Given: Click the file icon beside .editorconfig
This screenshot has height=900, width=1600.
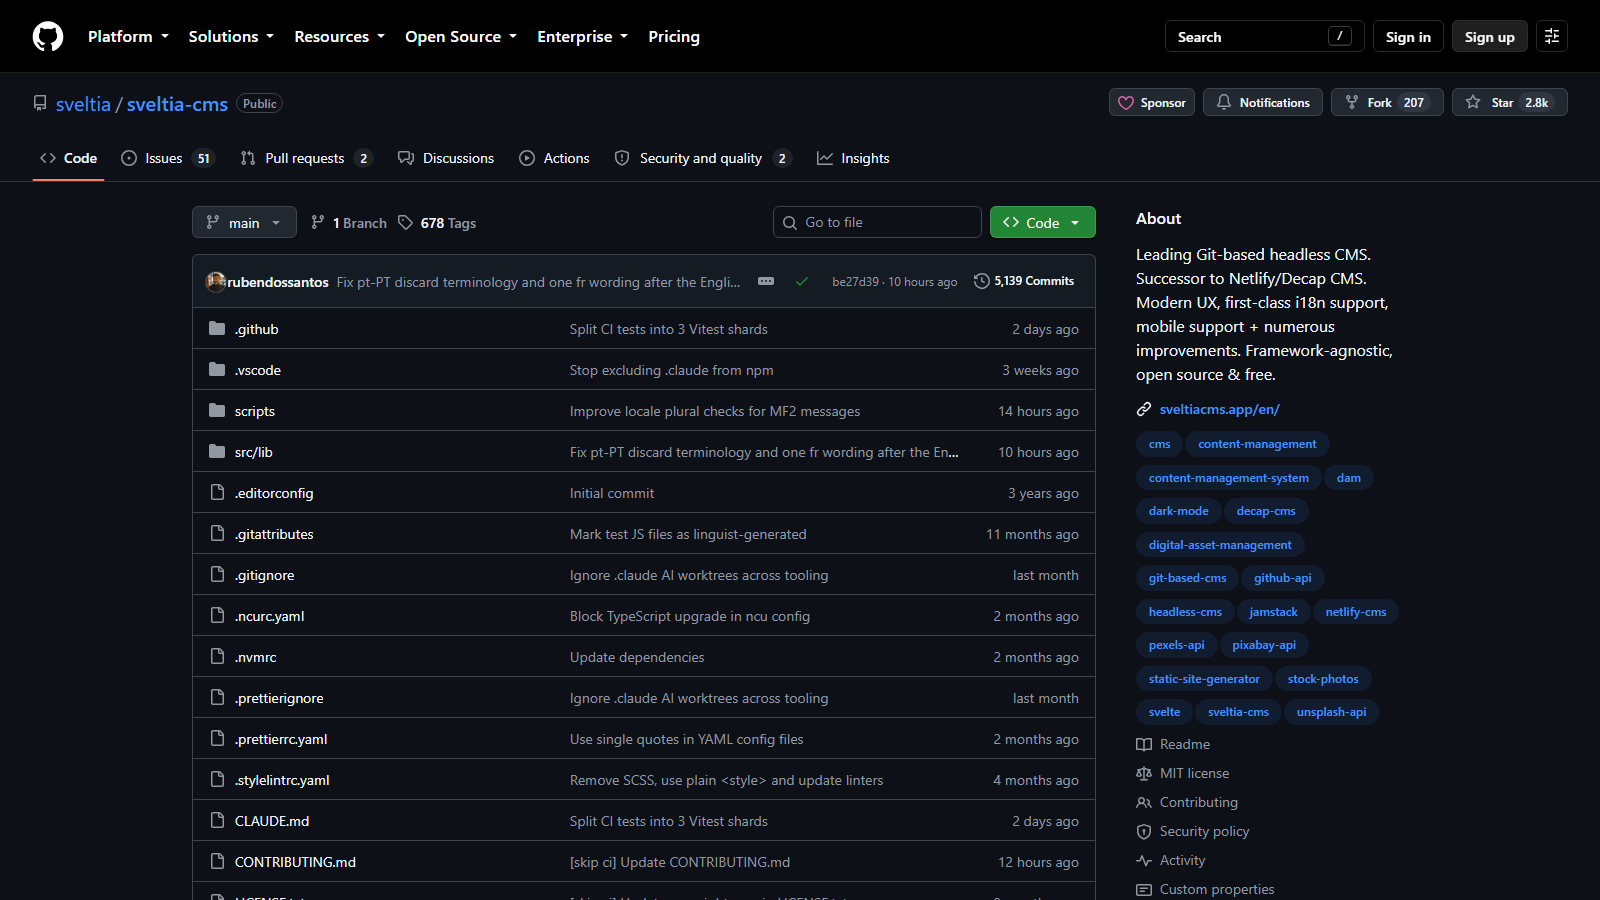Looking at the screenshot, I should (x=217, y=493).
